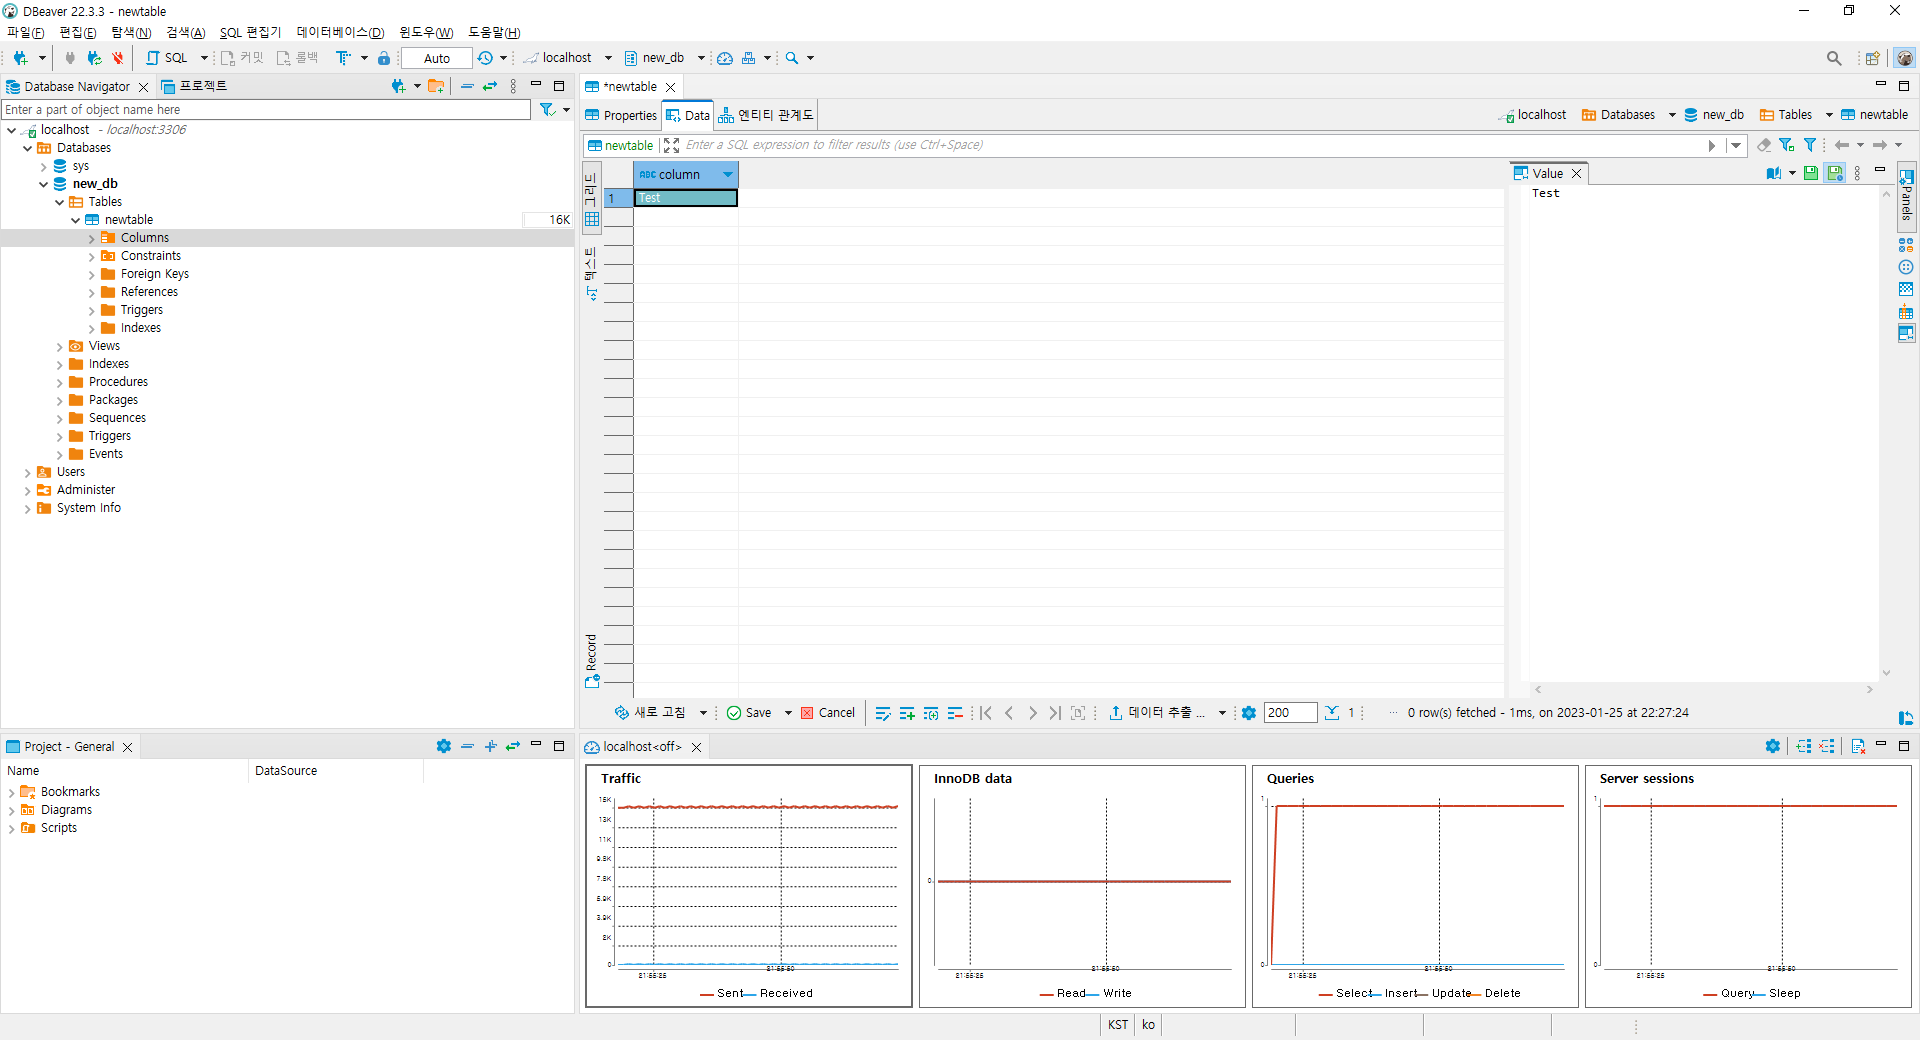
Task: Click the global search magnifier icon at right
Action: click(x=1834, y=58)
